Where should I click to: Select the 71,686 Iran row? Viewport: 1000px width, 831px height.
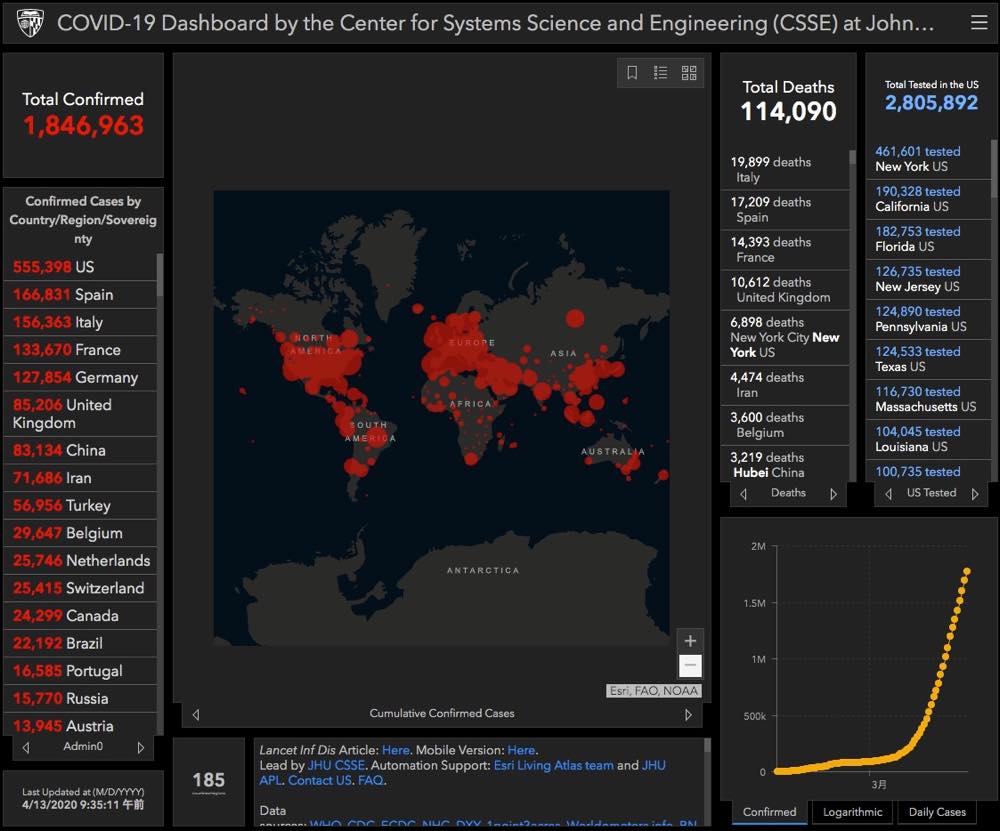pos(80,478)
